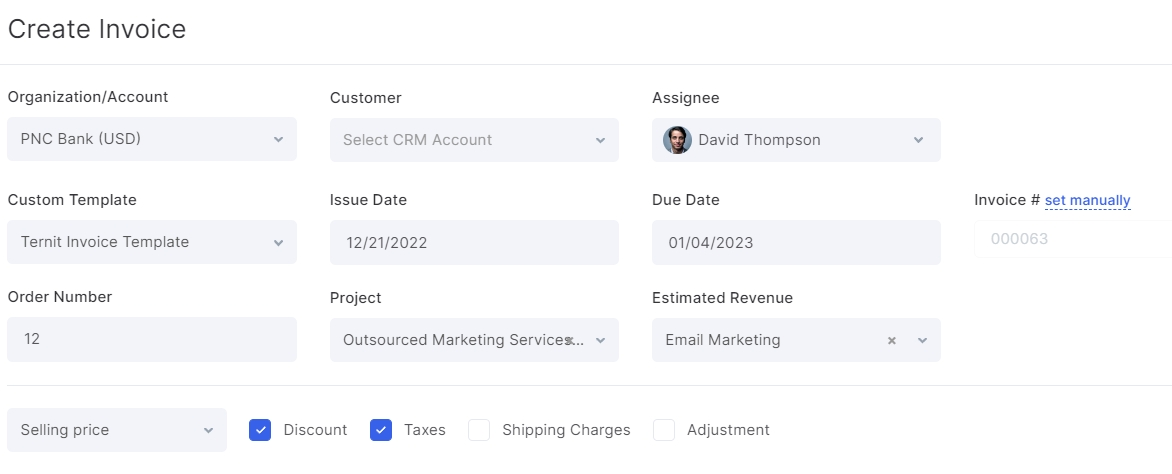Open the Ternit Invoice Template dropdown

tap(152, 242)
